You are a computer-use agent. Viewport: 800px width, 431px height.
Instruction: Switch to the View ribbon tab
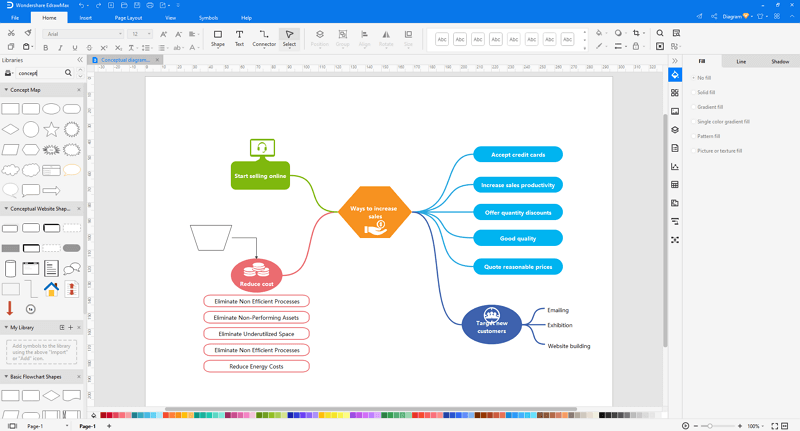[x=170, y=18]
